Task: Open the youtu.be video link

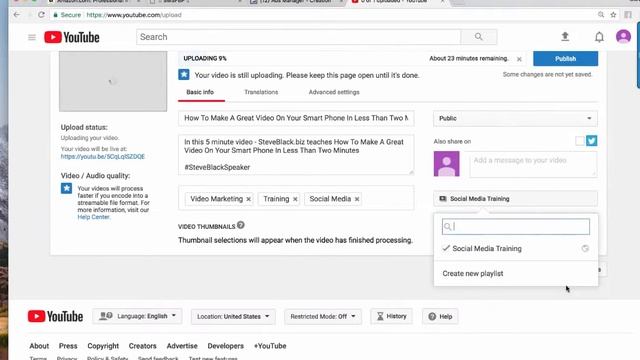Action: pos(103,157)
